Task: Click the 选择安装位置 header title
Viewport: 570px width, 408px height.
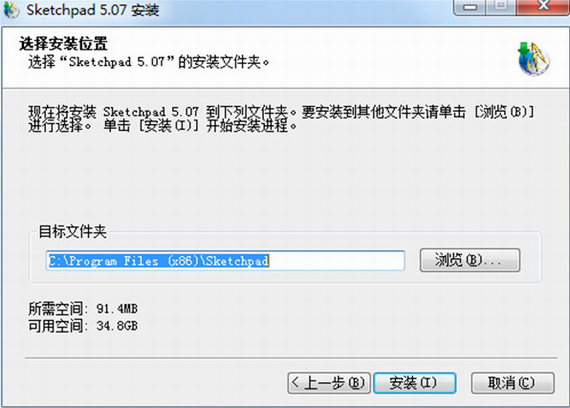Action: tap(63, 44)
